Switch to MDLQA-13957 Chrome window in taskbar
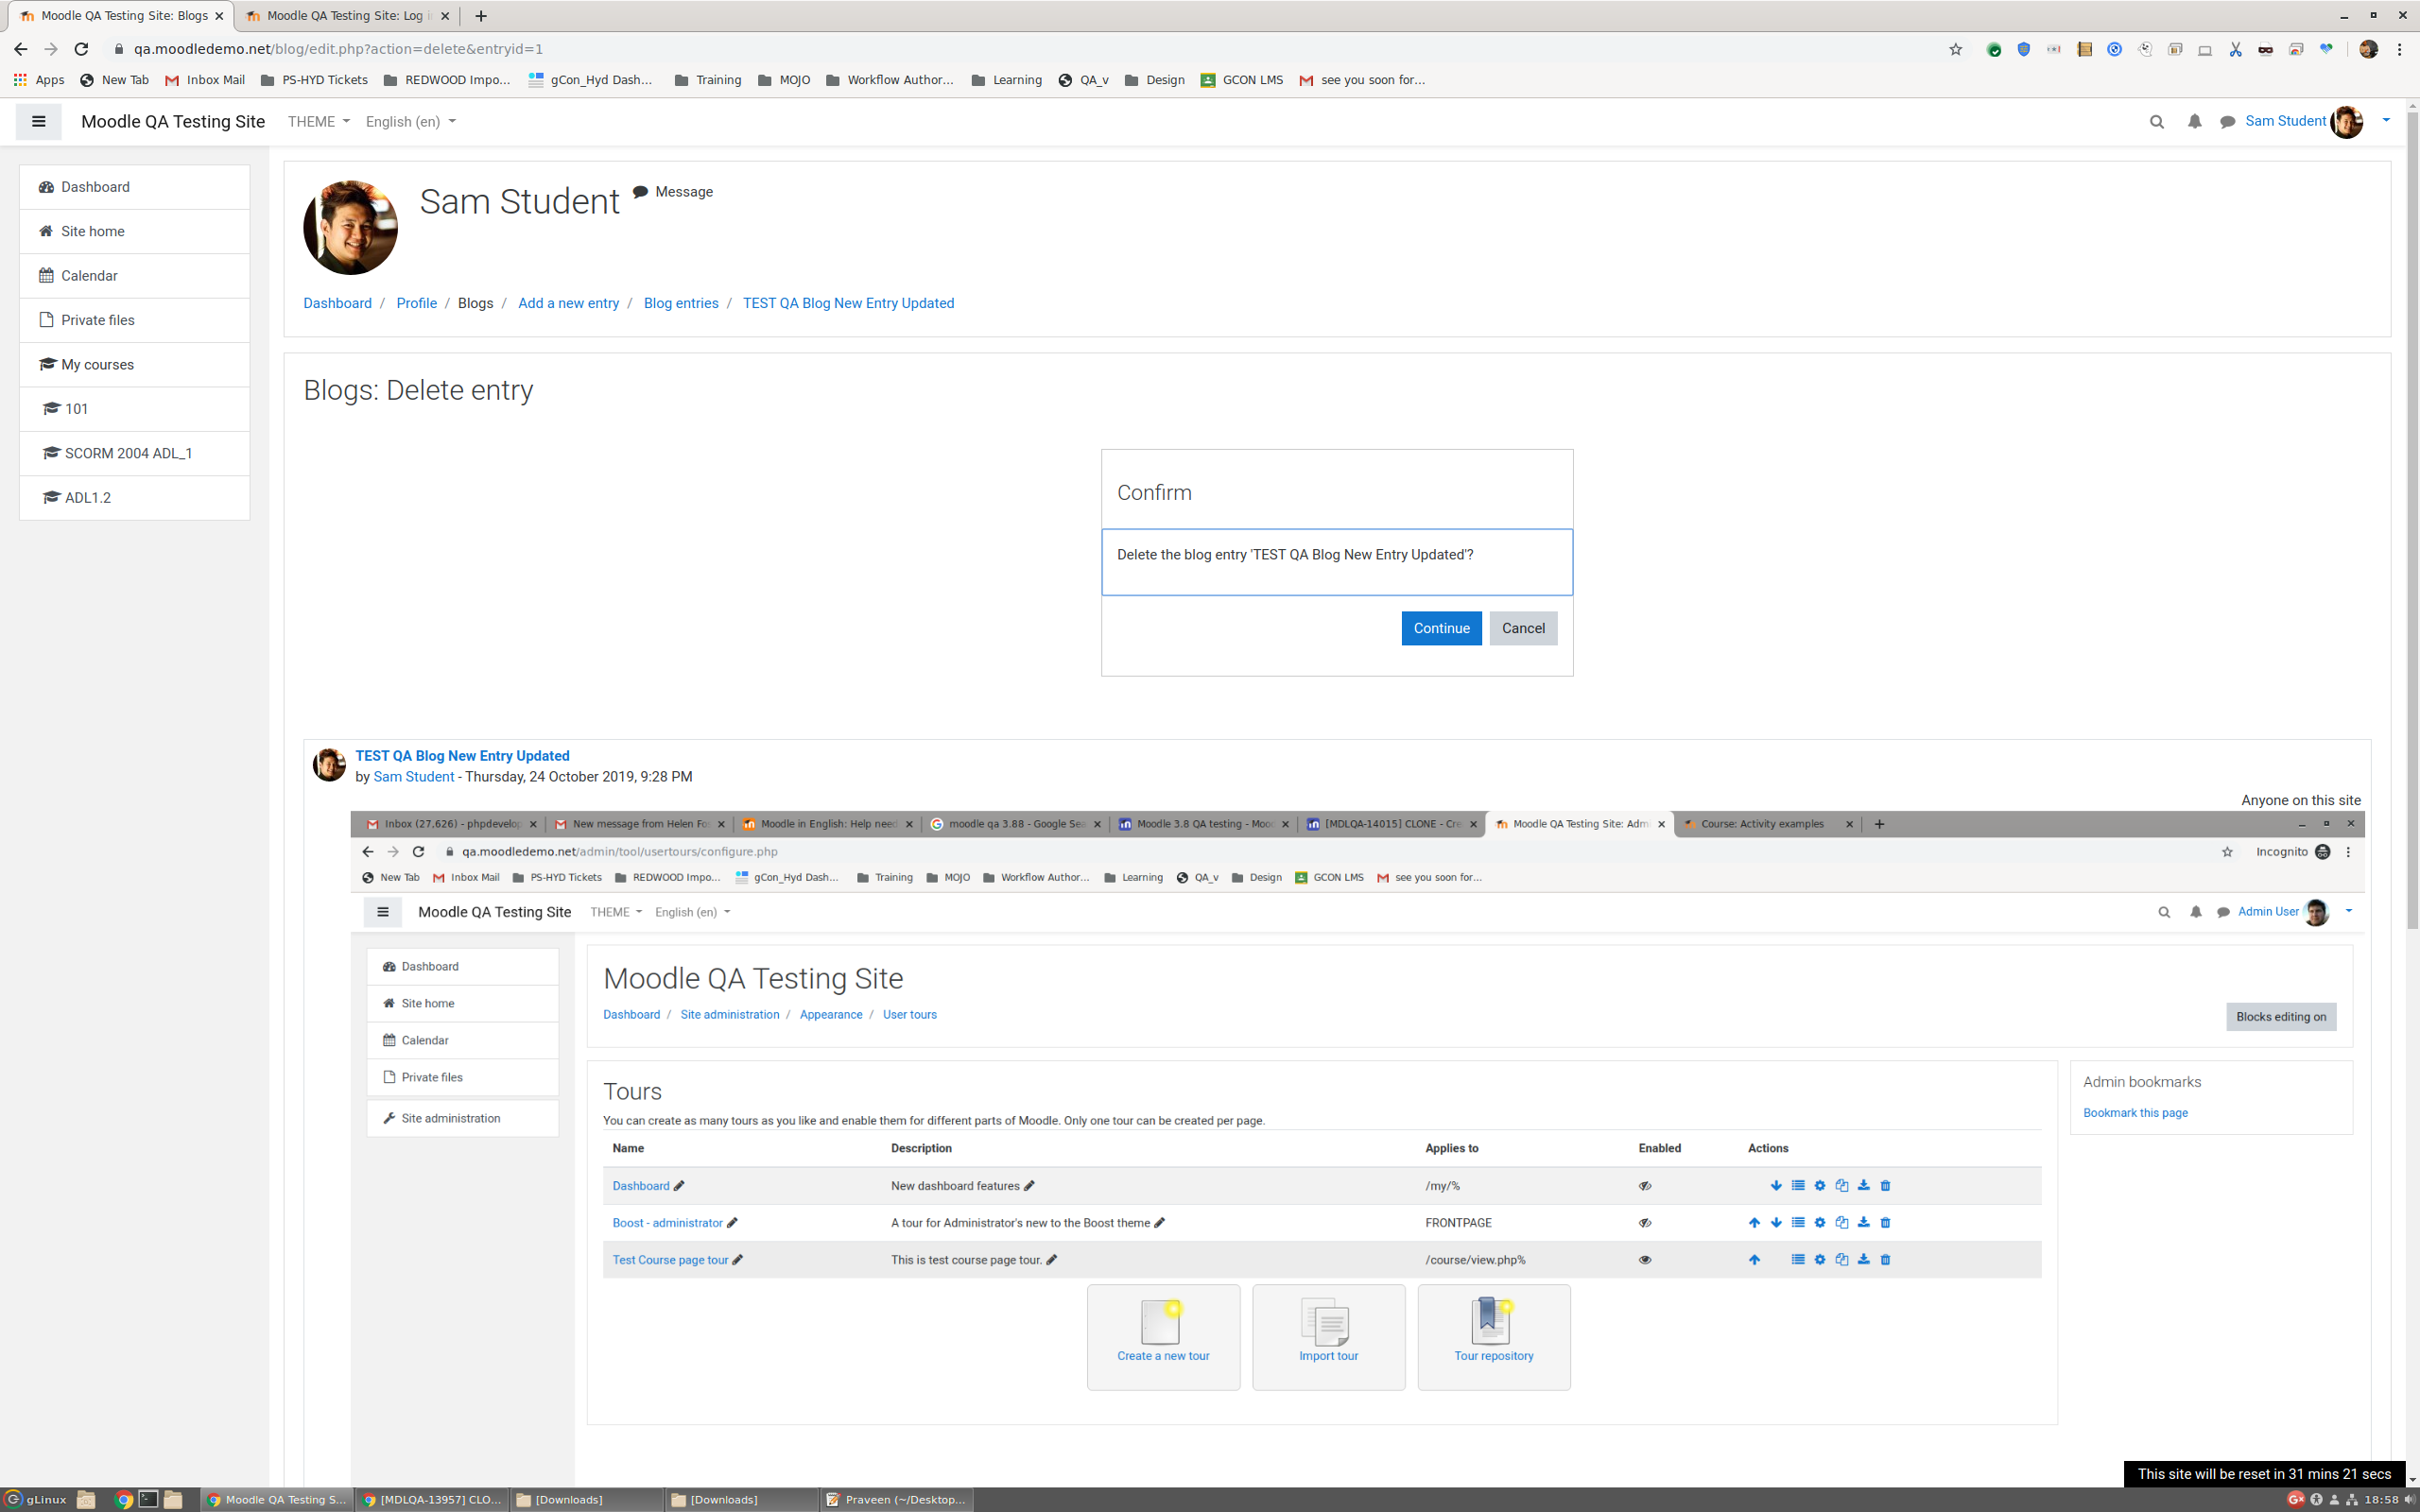Screen dimensions: 2420x1512 click(432, 1499)
